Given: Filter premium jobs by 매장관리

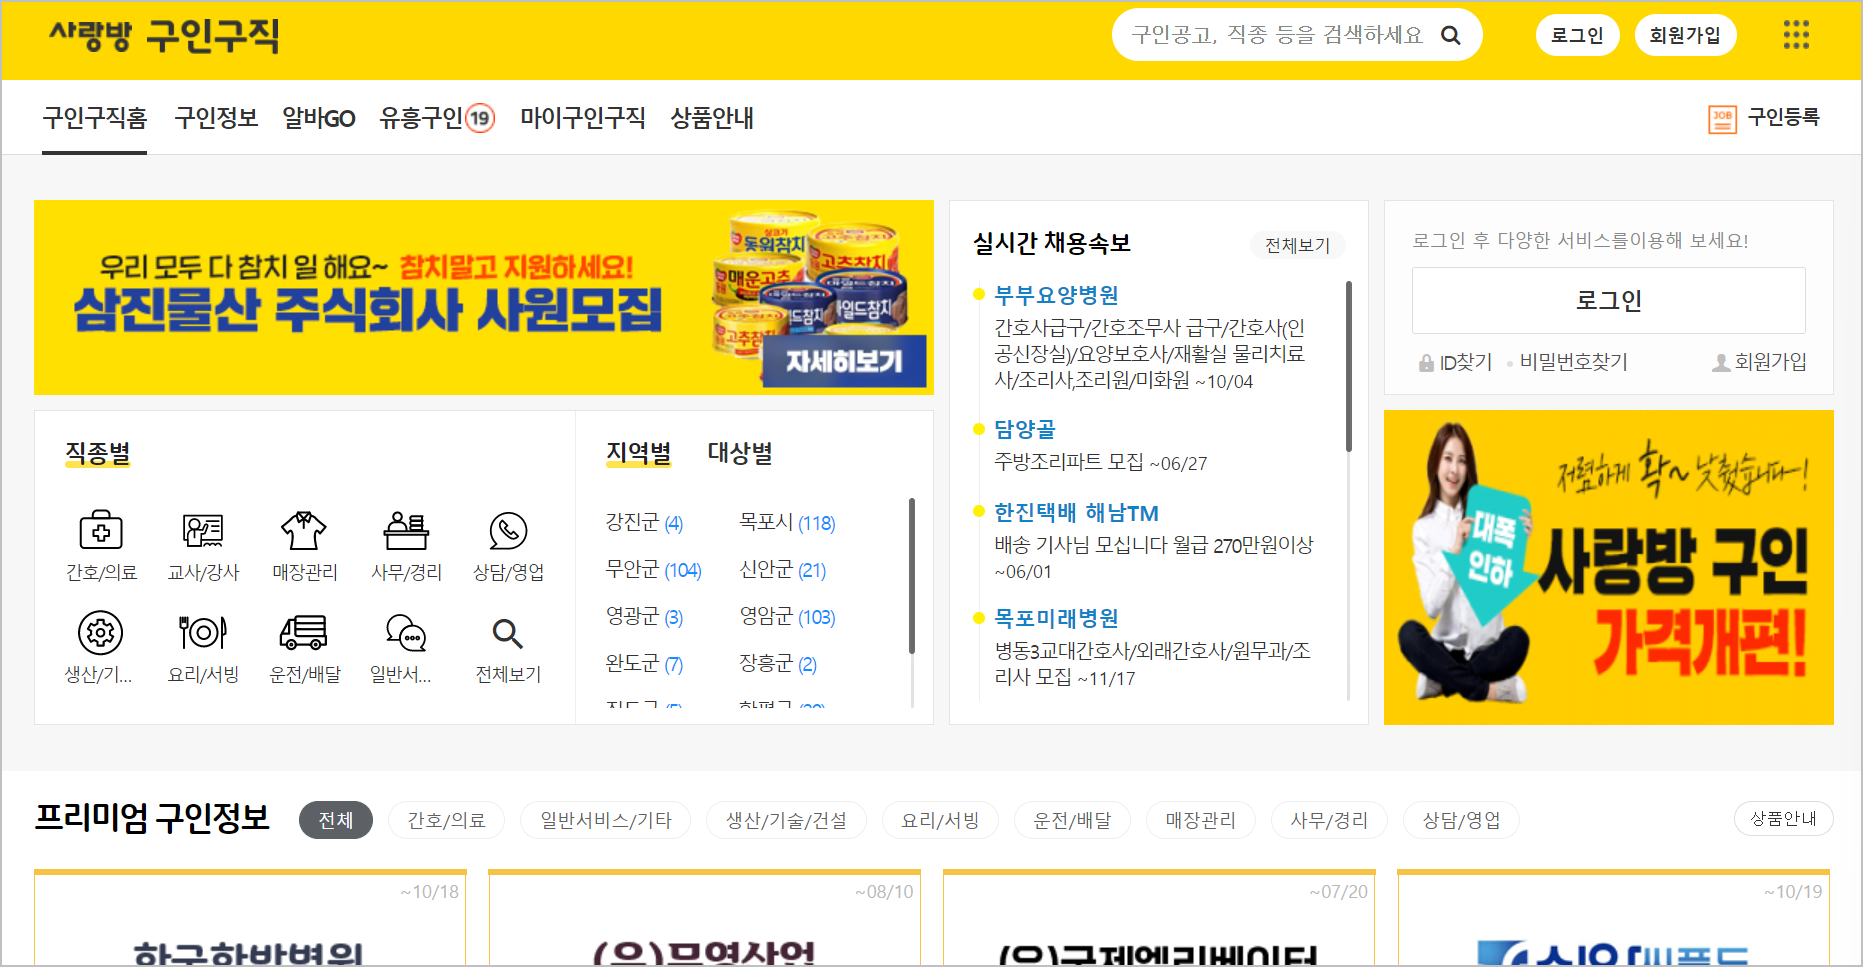Looking at the screenshot, I should coord(1200,820).
